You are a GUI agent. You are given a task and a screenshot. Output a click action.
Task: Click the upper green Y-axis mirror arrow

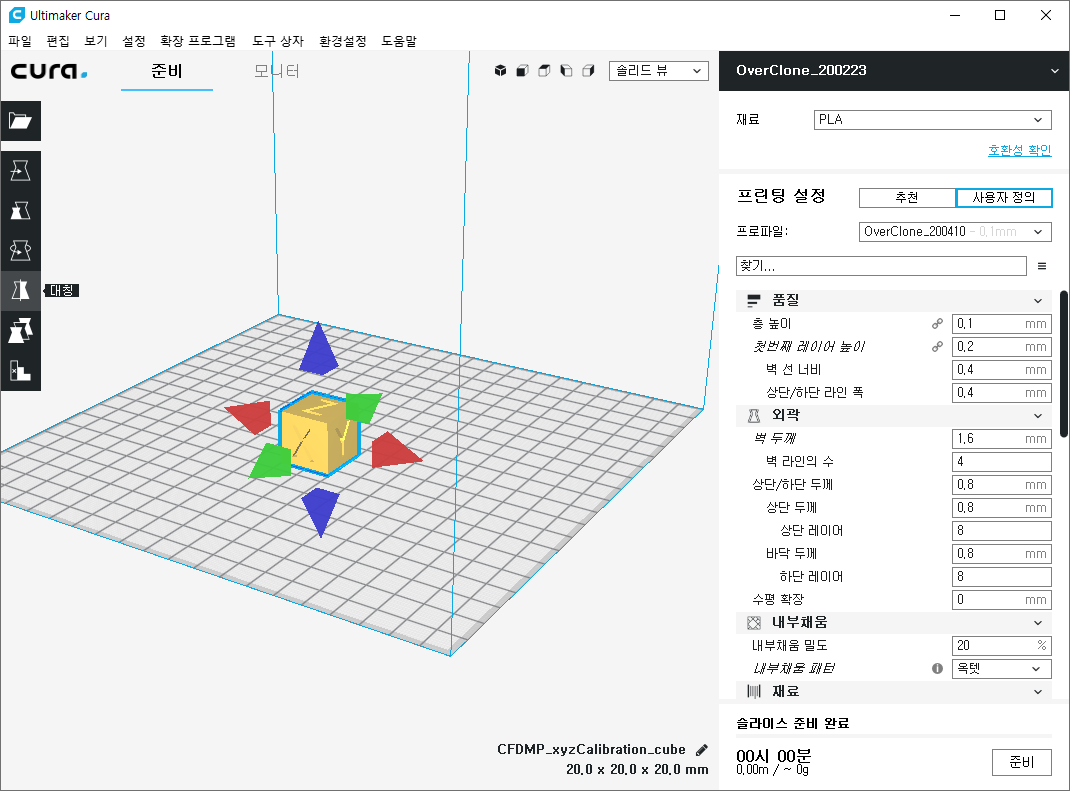tap(362, 407)
